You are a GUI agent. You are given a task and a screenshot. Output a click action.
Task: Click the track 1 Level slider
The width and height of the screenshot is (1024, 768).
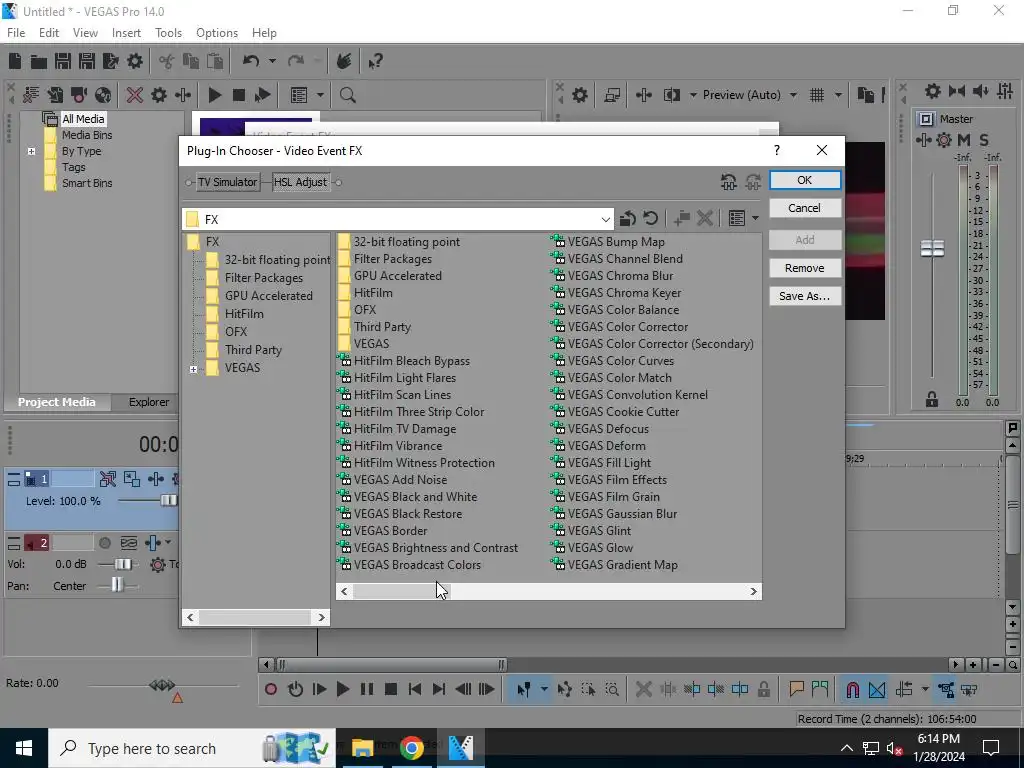tap(168, 501)
